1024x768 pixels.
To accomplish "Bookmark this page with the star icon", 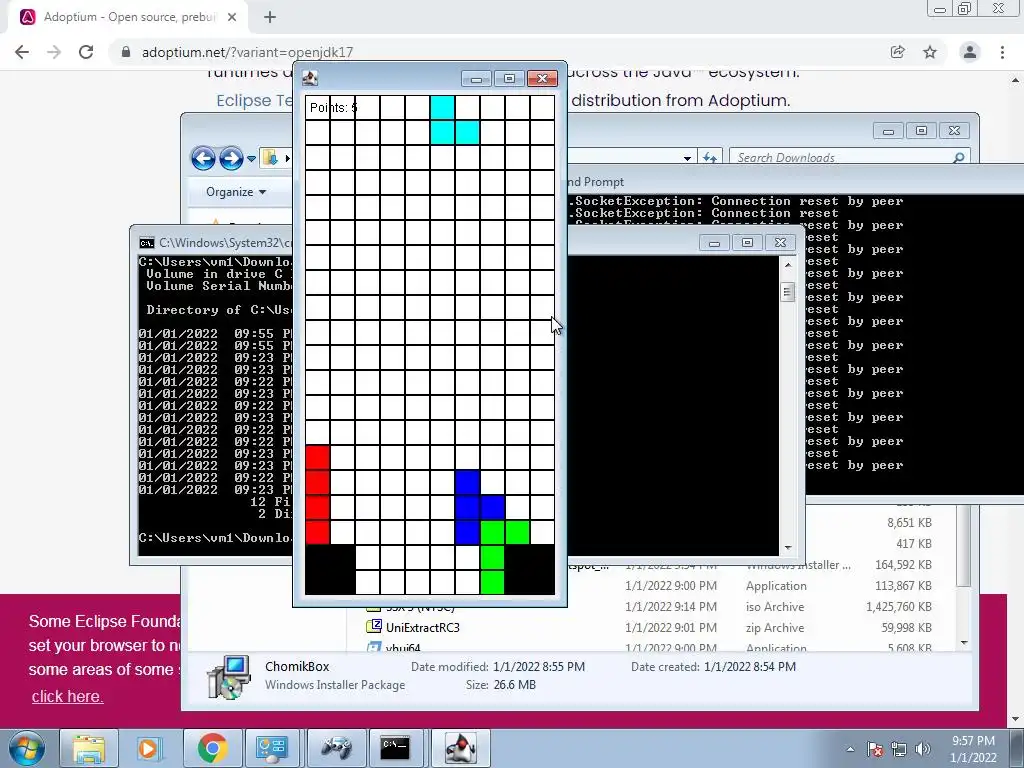I will click(930, 52).
